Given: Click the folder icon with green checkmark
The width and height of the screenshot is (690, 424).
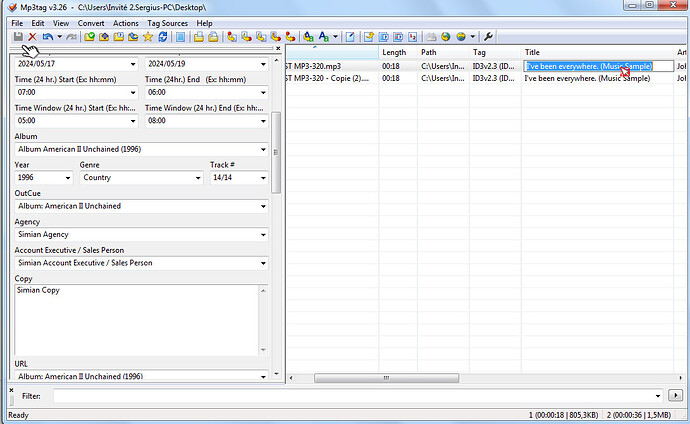Looking at the screenshot, I should [89, 37].
